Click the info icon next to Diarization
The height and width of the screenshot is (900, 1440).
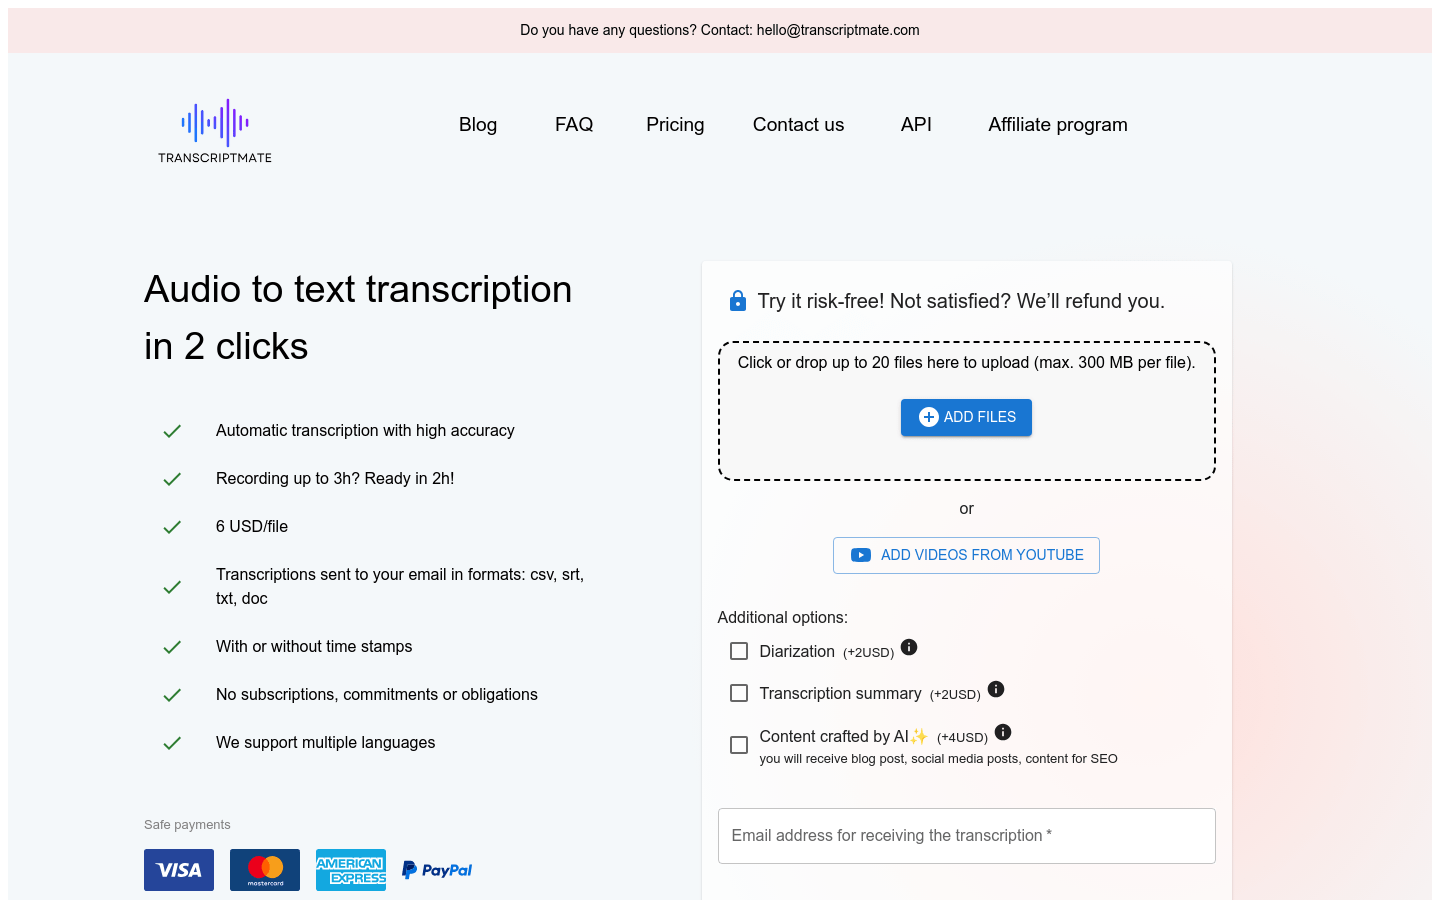(909, 647)
